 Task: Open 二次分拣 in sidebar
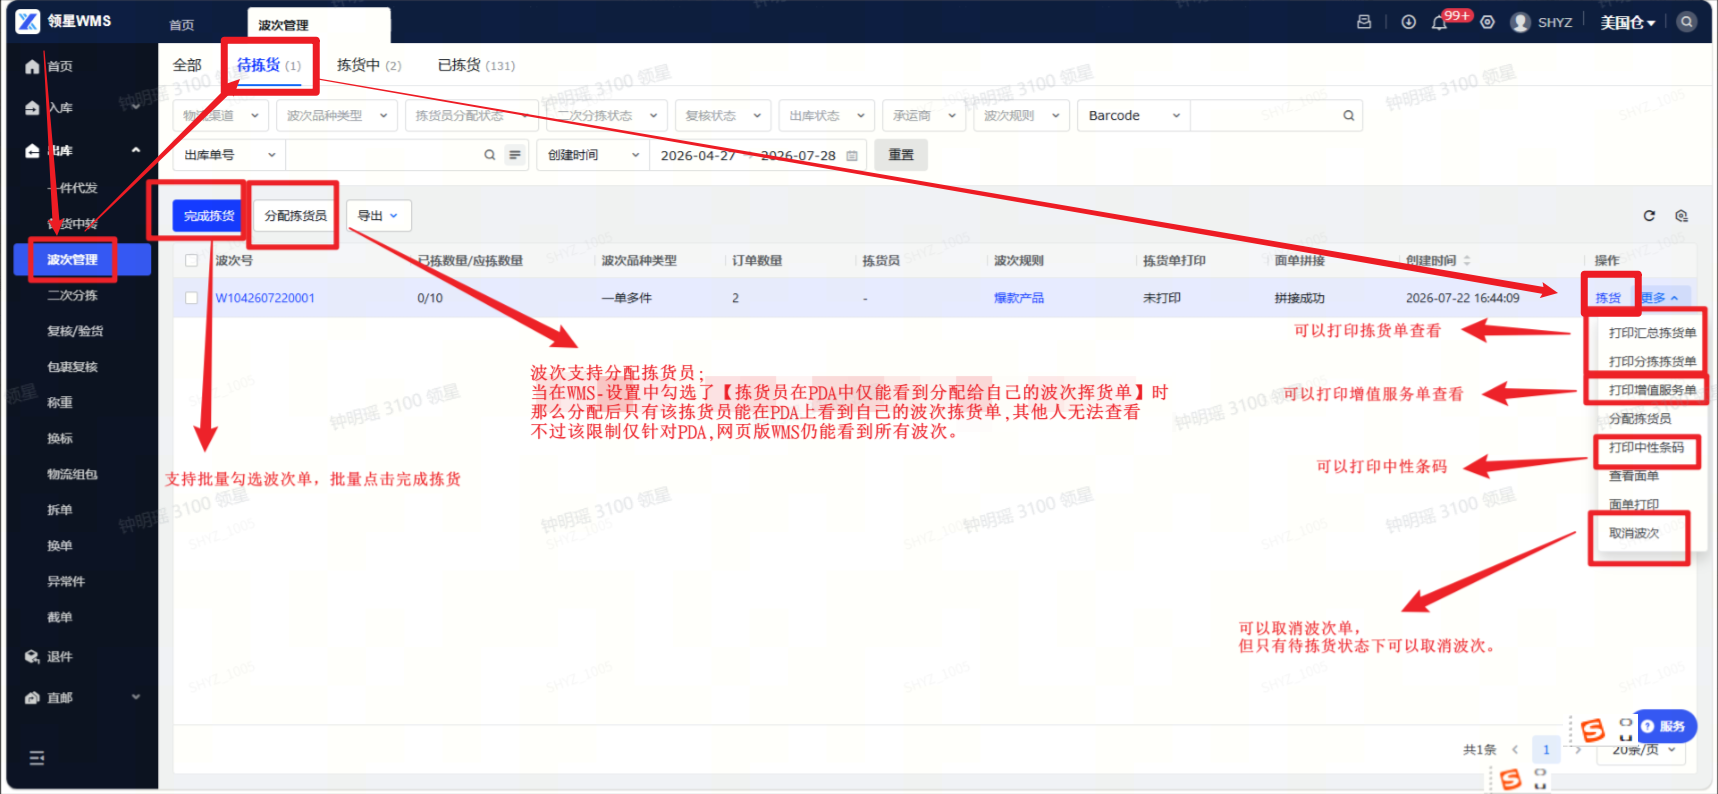coord(72,296)
